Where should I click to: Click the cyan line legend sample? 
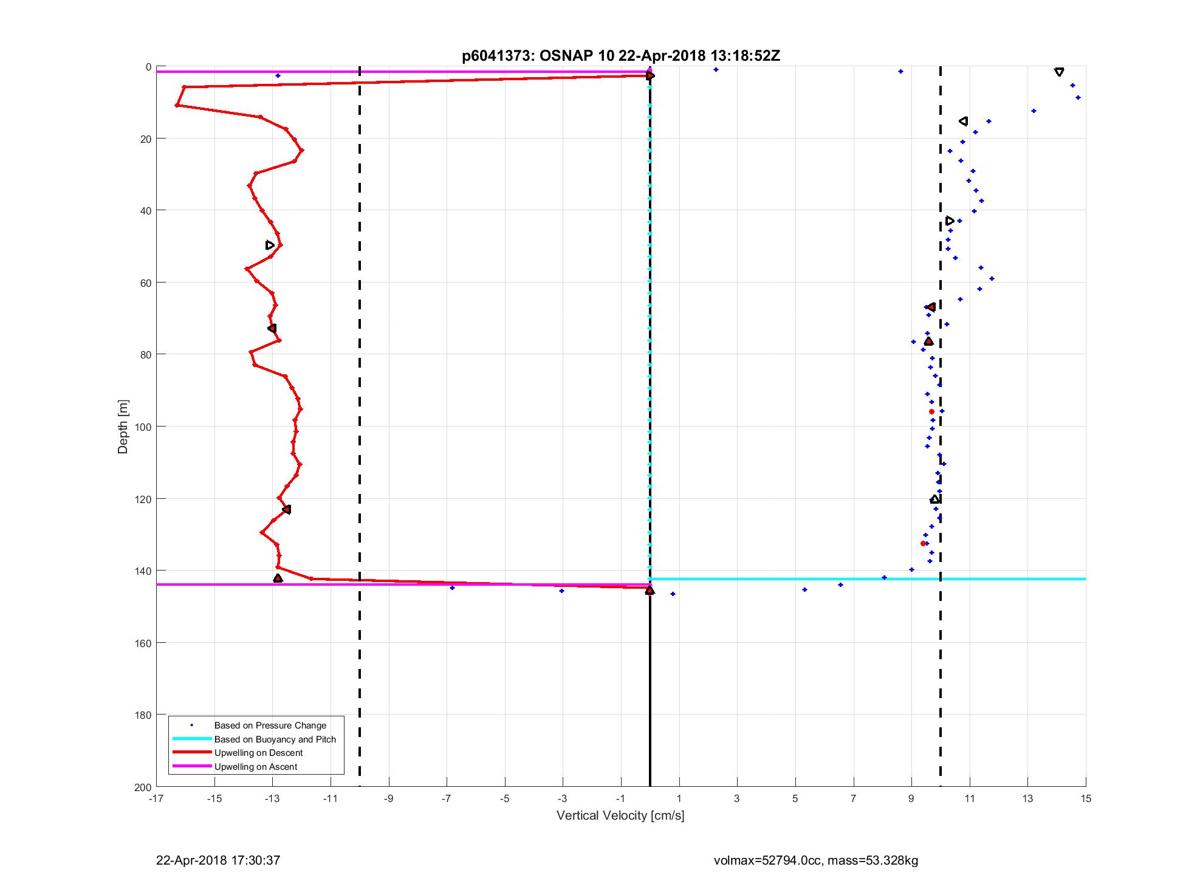(192, 739)
